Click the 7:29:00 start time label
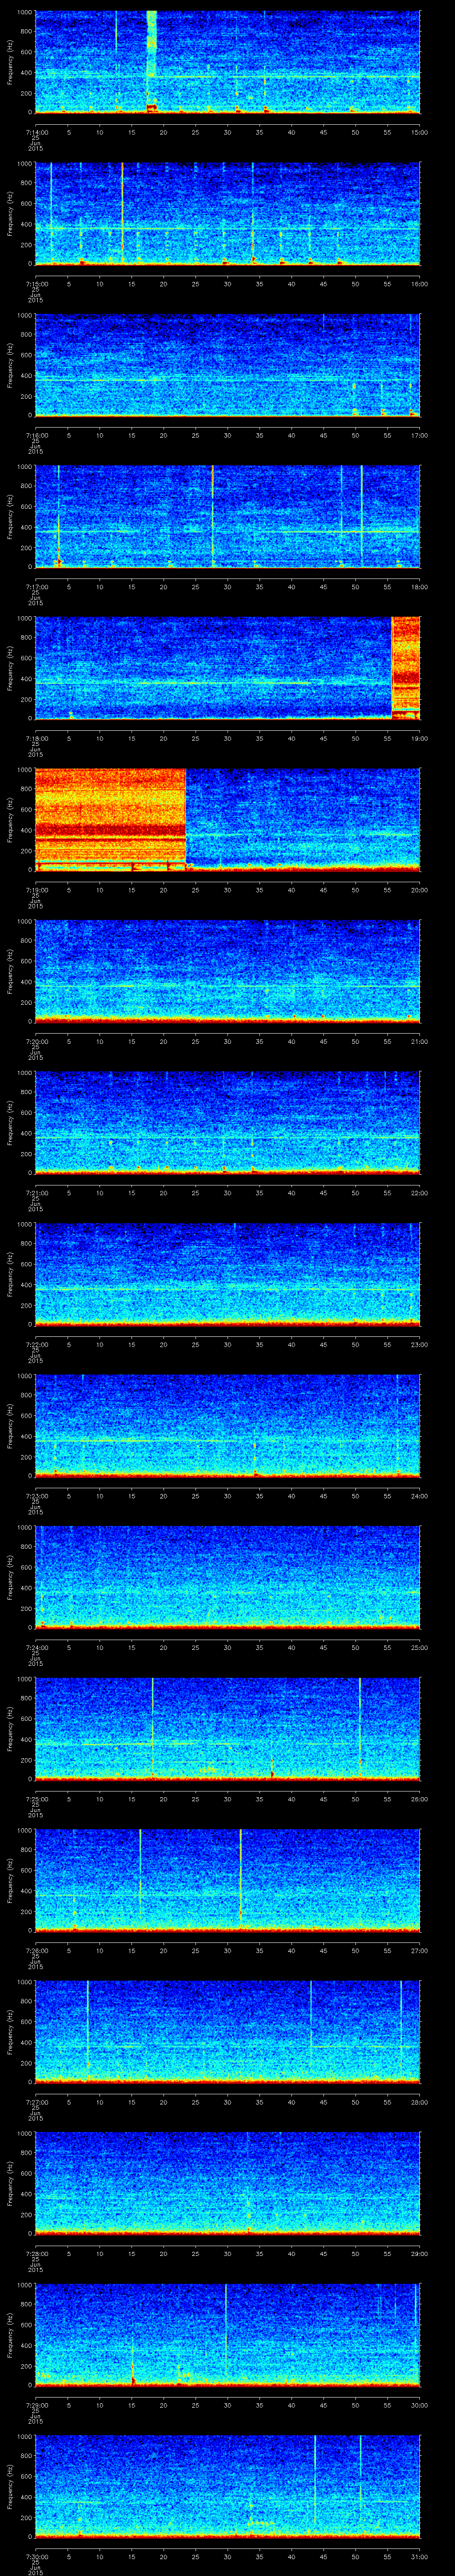This screenshot has height=2576, width=455. (x=35, y=2405)
